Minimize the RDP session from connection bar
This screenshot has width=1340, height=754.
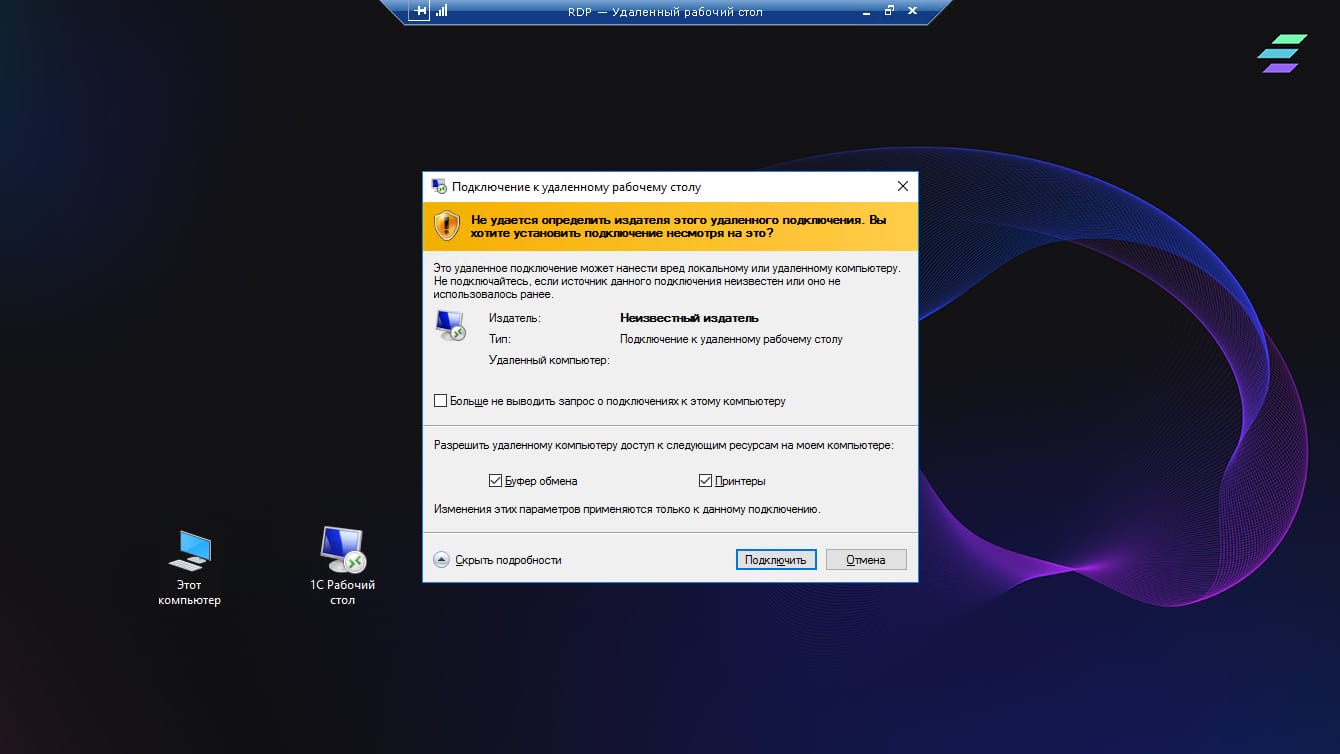click(866, 12)
